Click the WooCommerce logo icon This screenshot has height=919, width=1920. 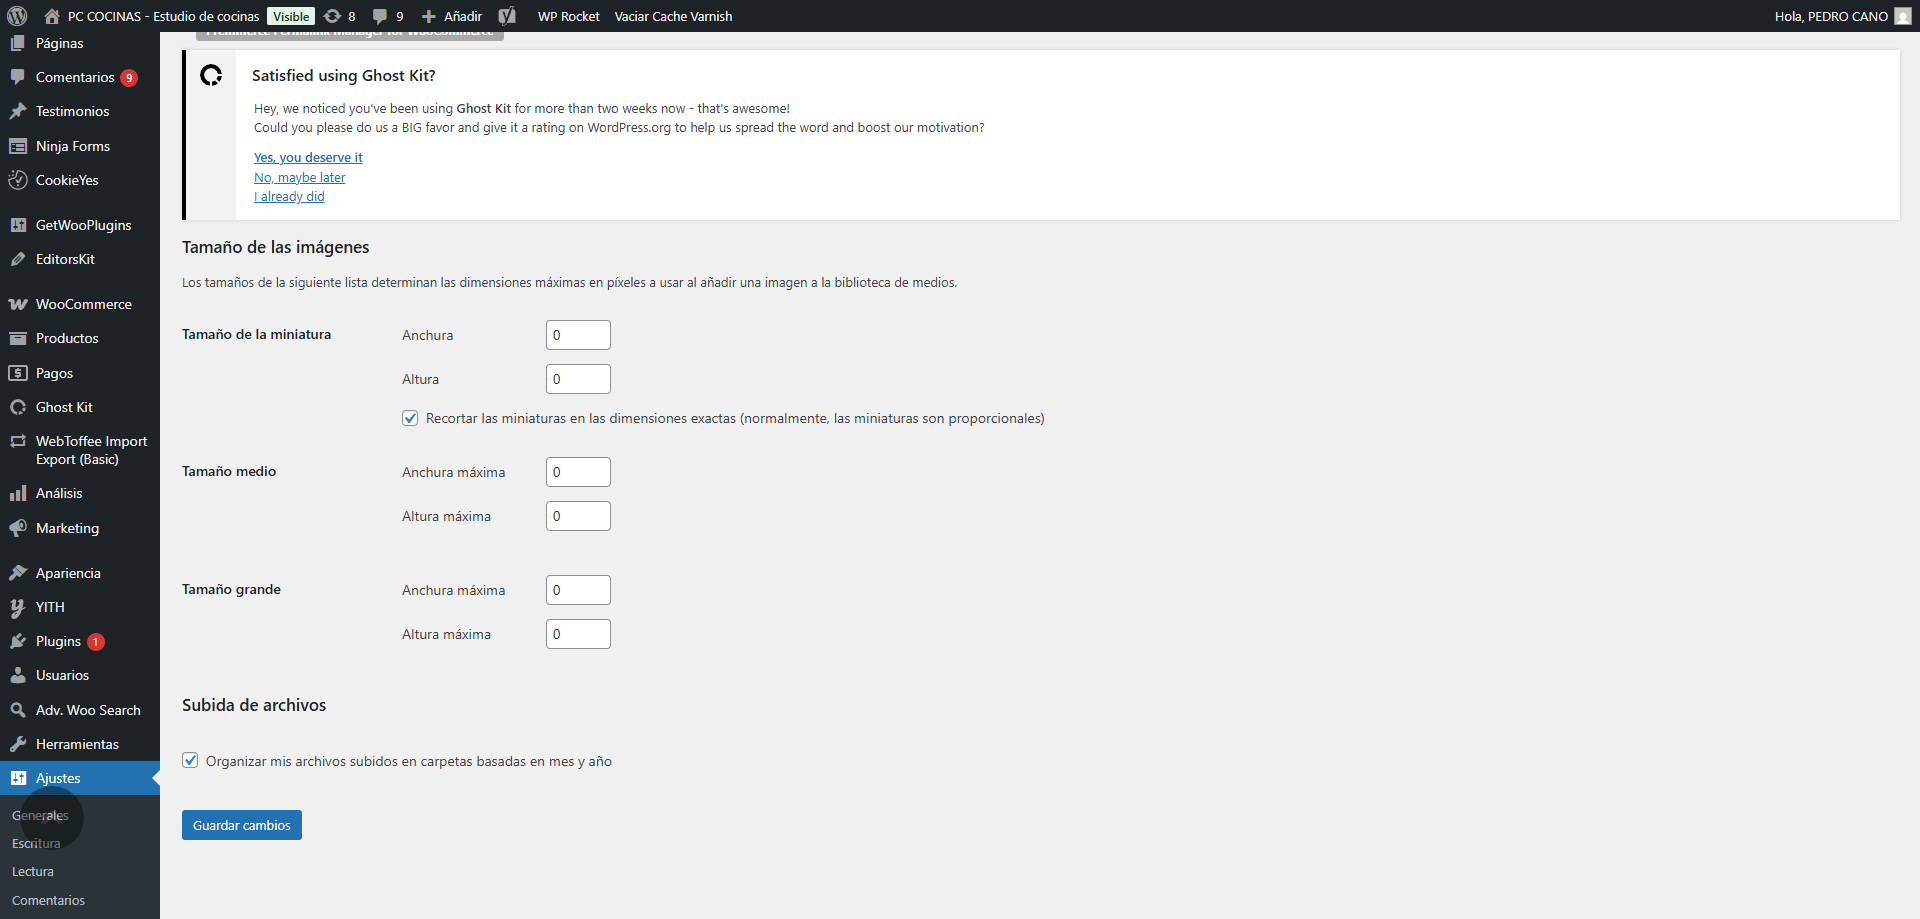pyautogui.click(x=18, y=304)
